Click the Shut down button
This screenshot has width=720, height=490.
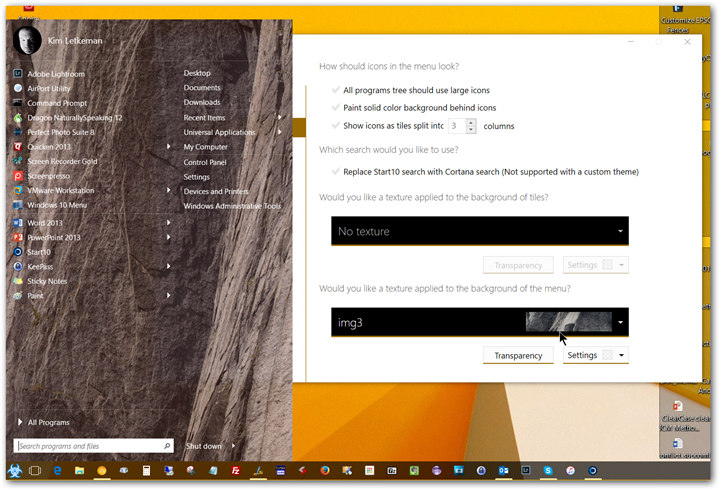[x=203, y=446]
